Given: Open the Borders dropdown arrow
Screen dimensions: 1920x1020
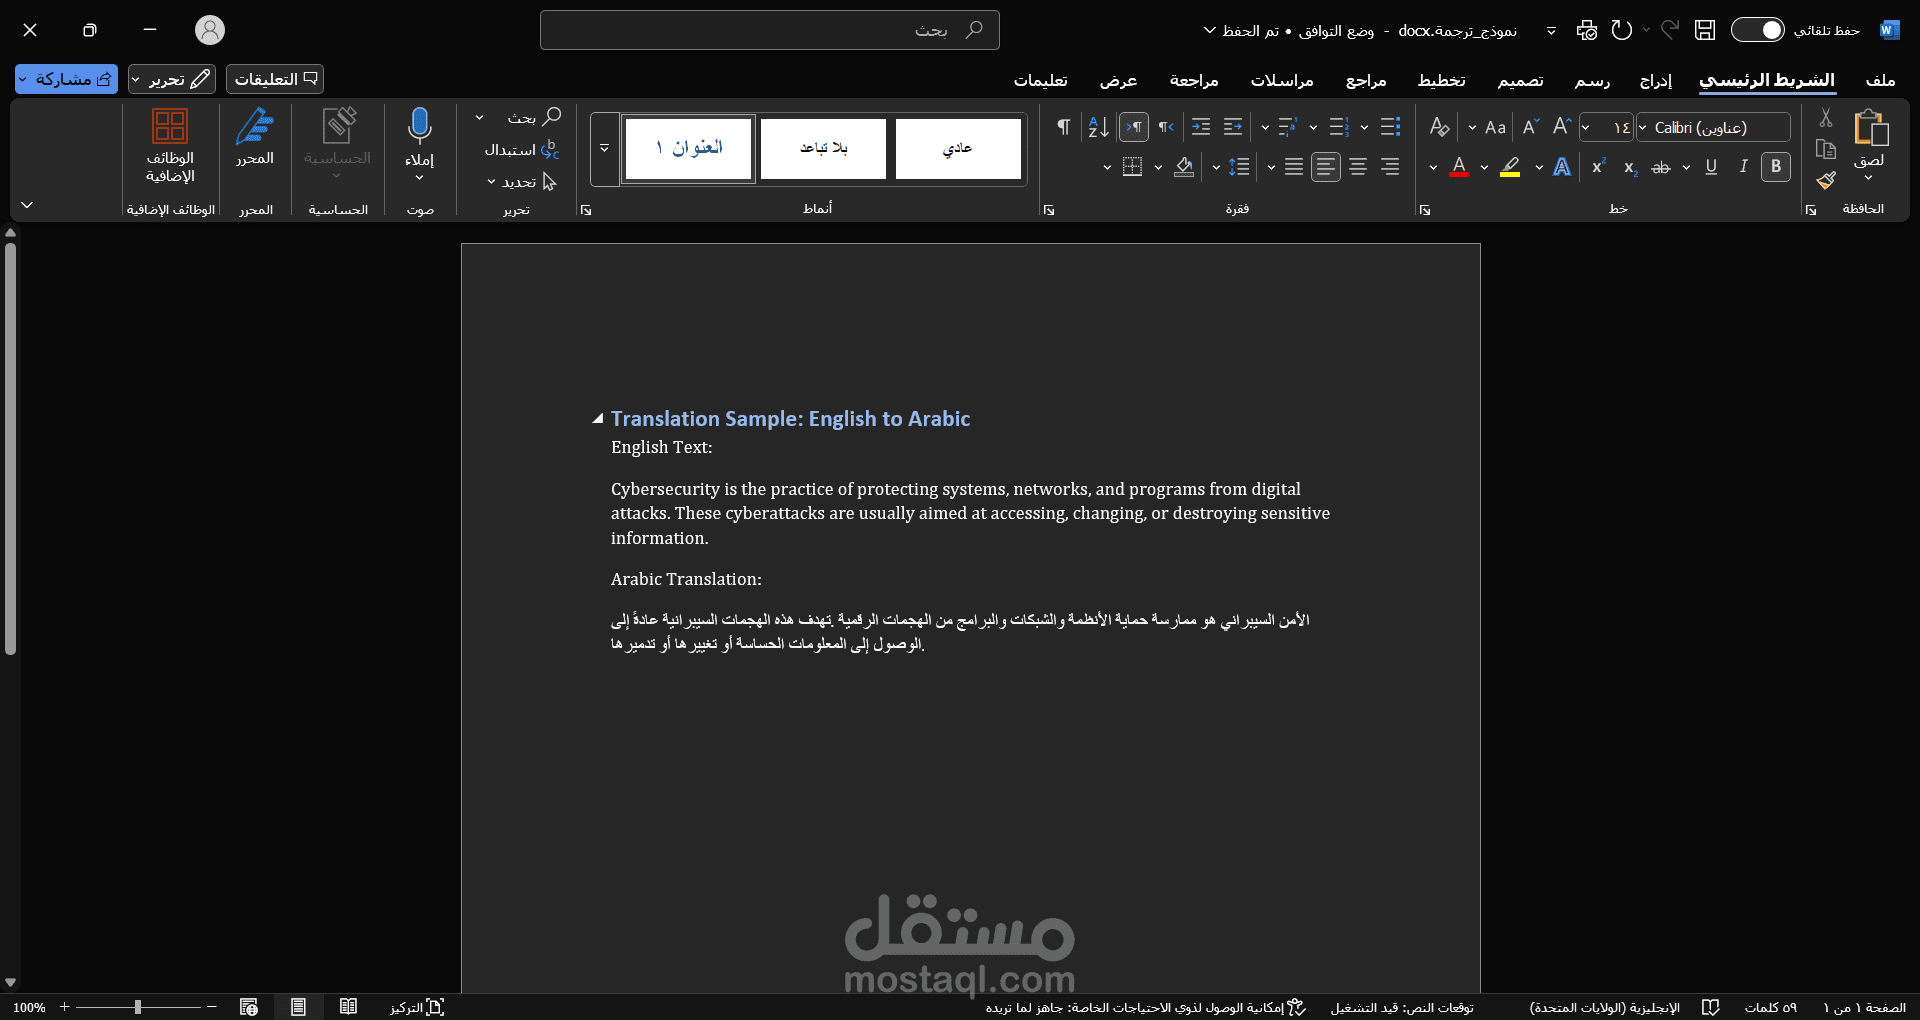Looking at the screenshot, I should click(1107, 167).
